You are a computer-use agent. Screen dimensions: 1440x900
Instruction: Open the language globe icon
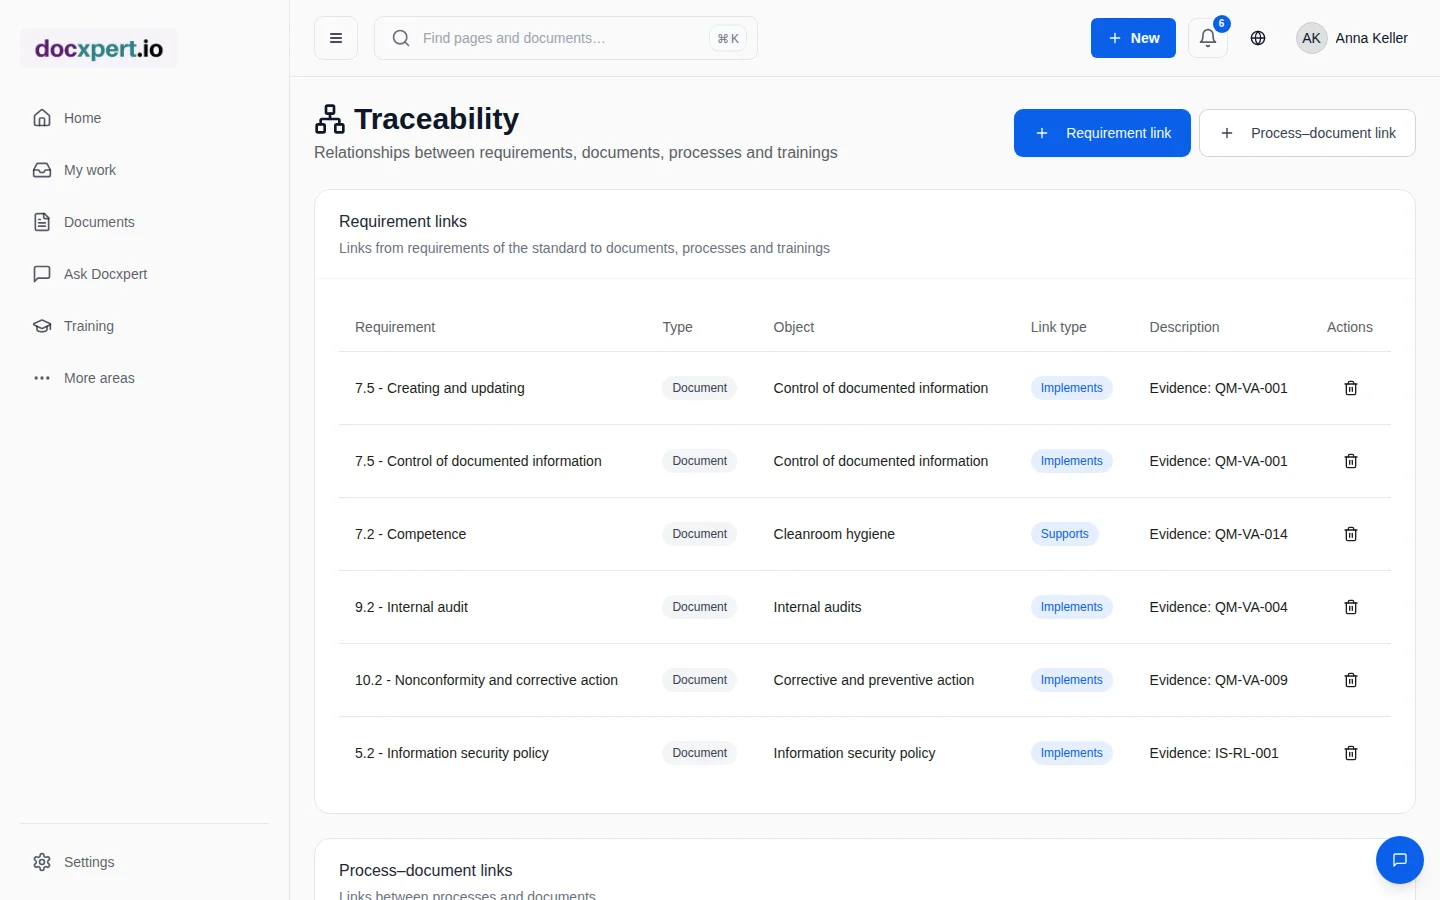point(1258,38)
